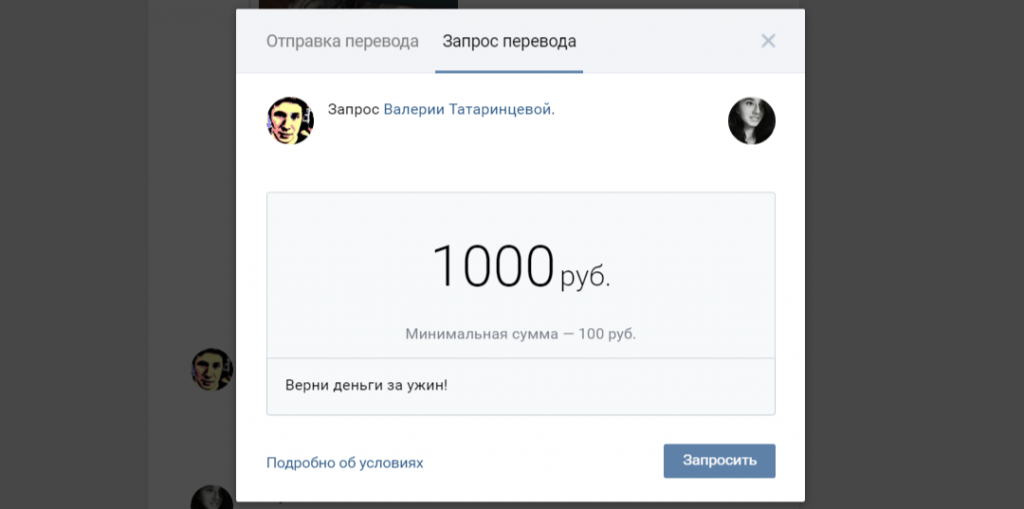
Task: Click the word Запрос before the name
Action: coord(353,109)
